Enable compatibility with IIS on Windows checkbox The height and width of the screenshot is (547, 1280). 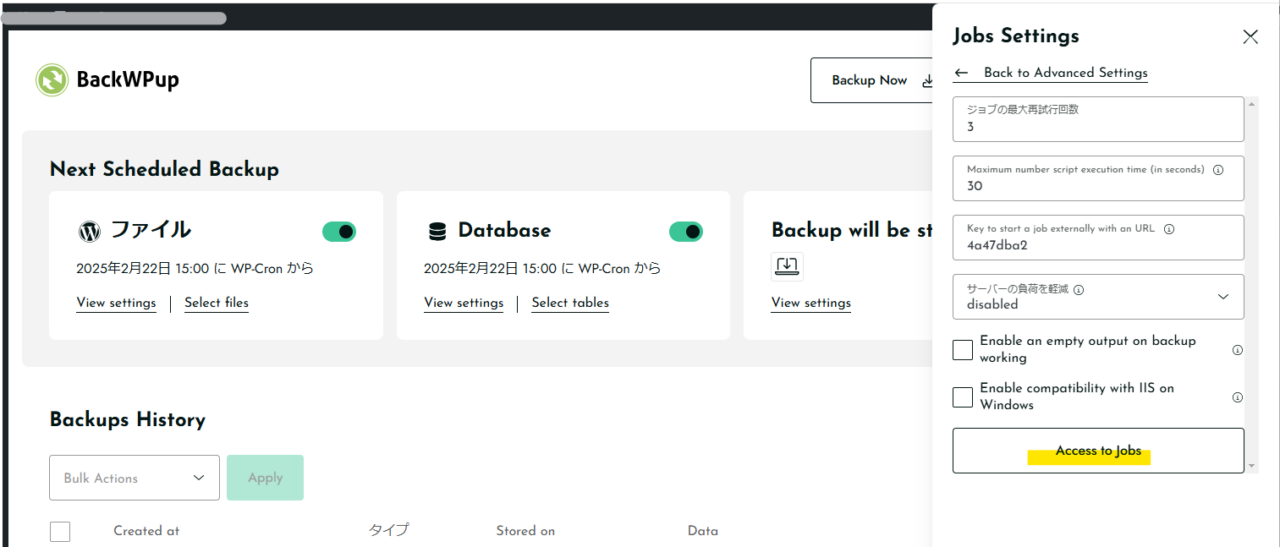pyautogui.click(x=963, y=397)
